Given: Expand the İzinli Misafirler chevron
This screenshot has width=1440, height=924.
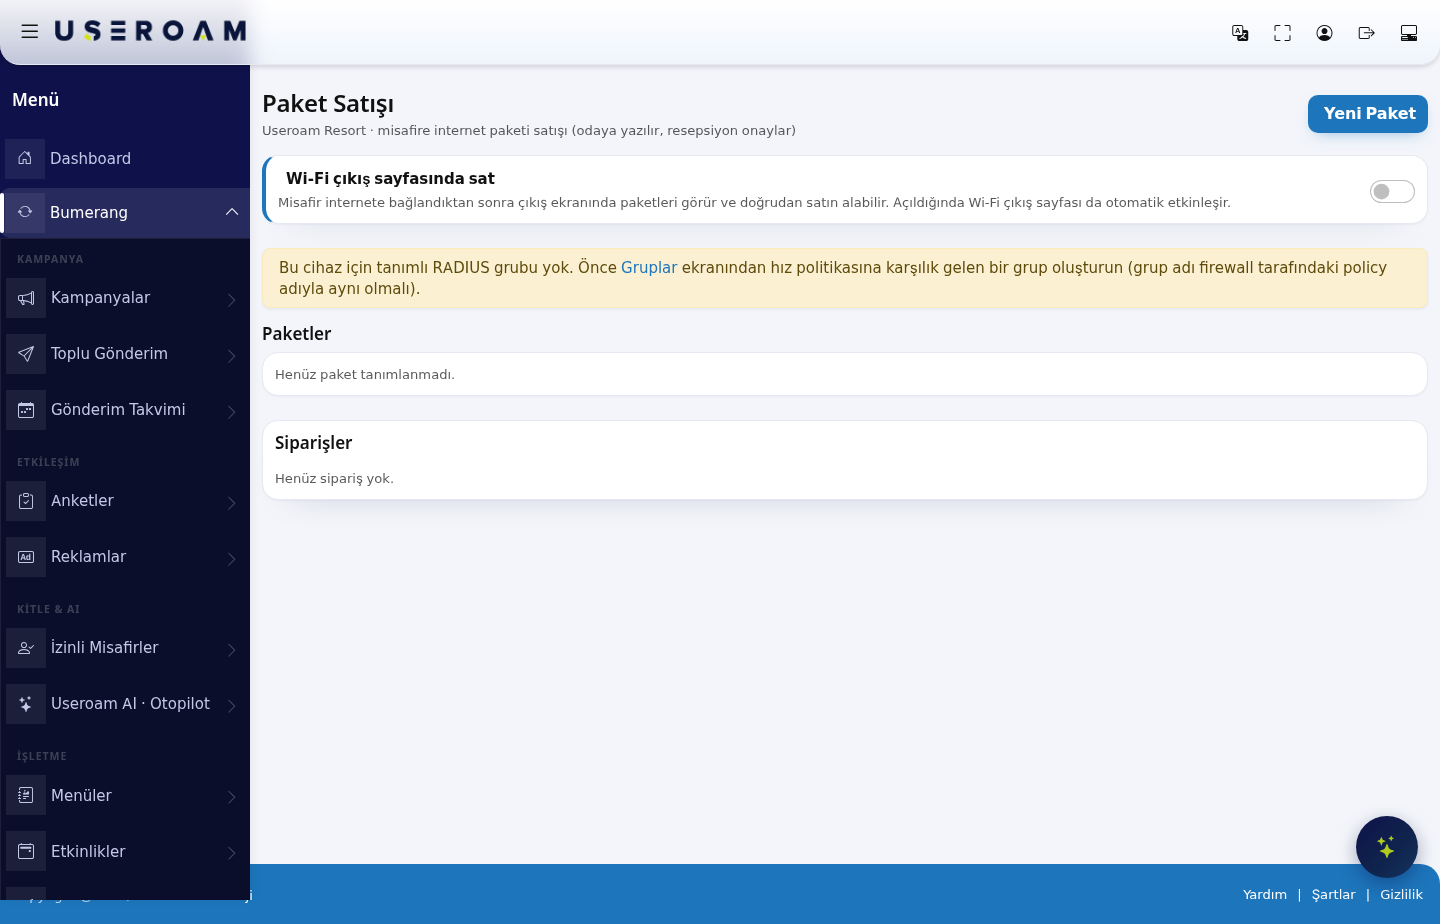Looking at the screenshot, I should click(x=231, y=649).
